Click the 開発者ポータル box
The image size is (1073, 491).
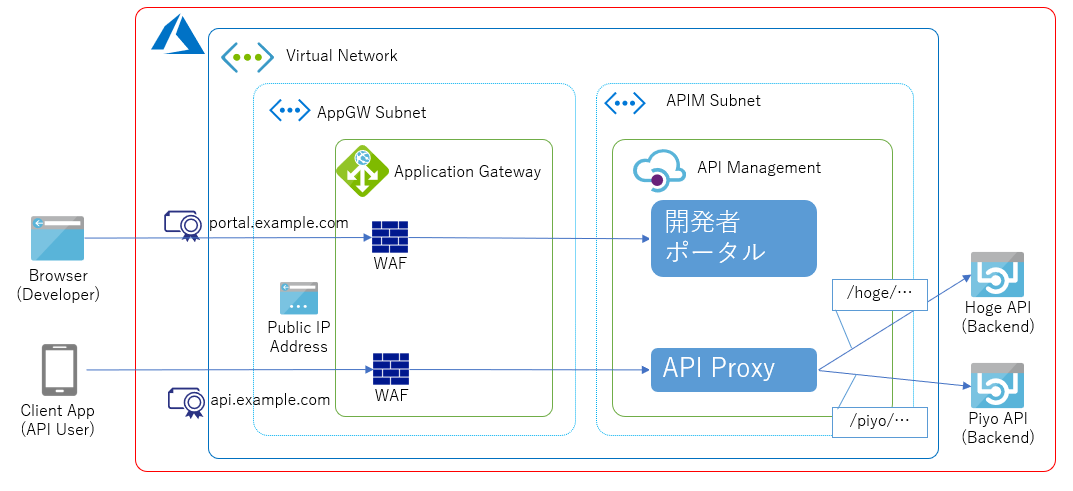pyautogui.click(x=734, y=238)
